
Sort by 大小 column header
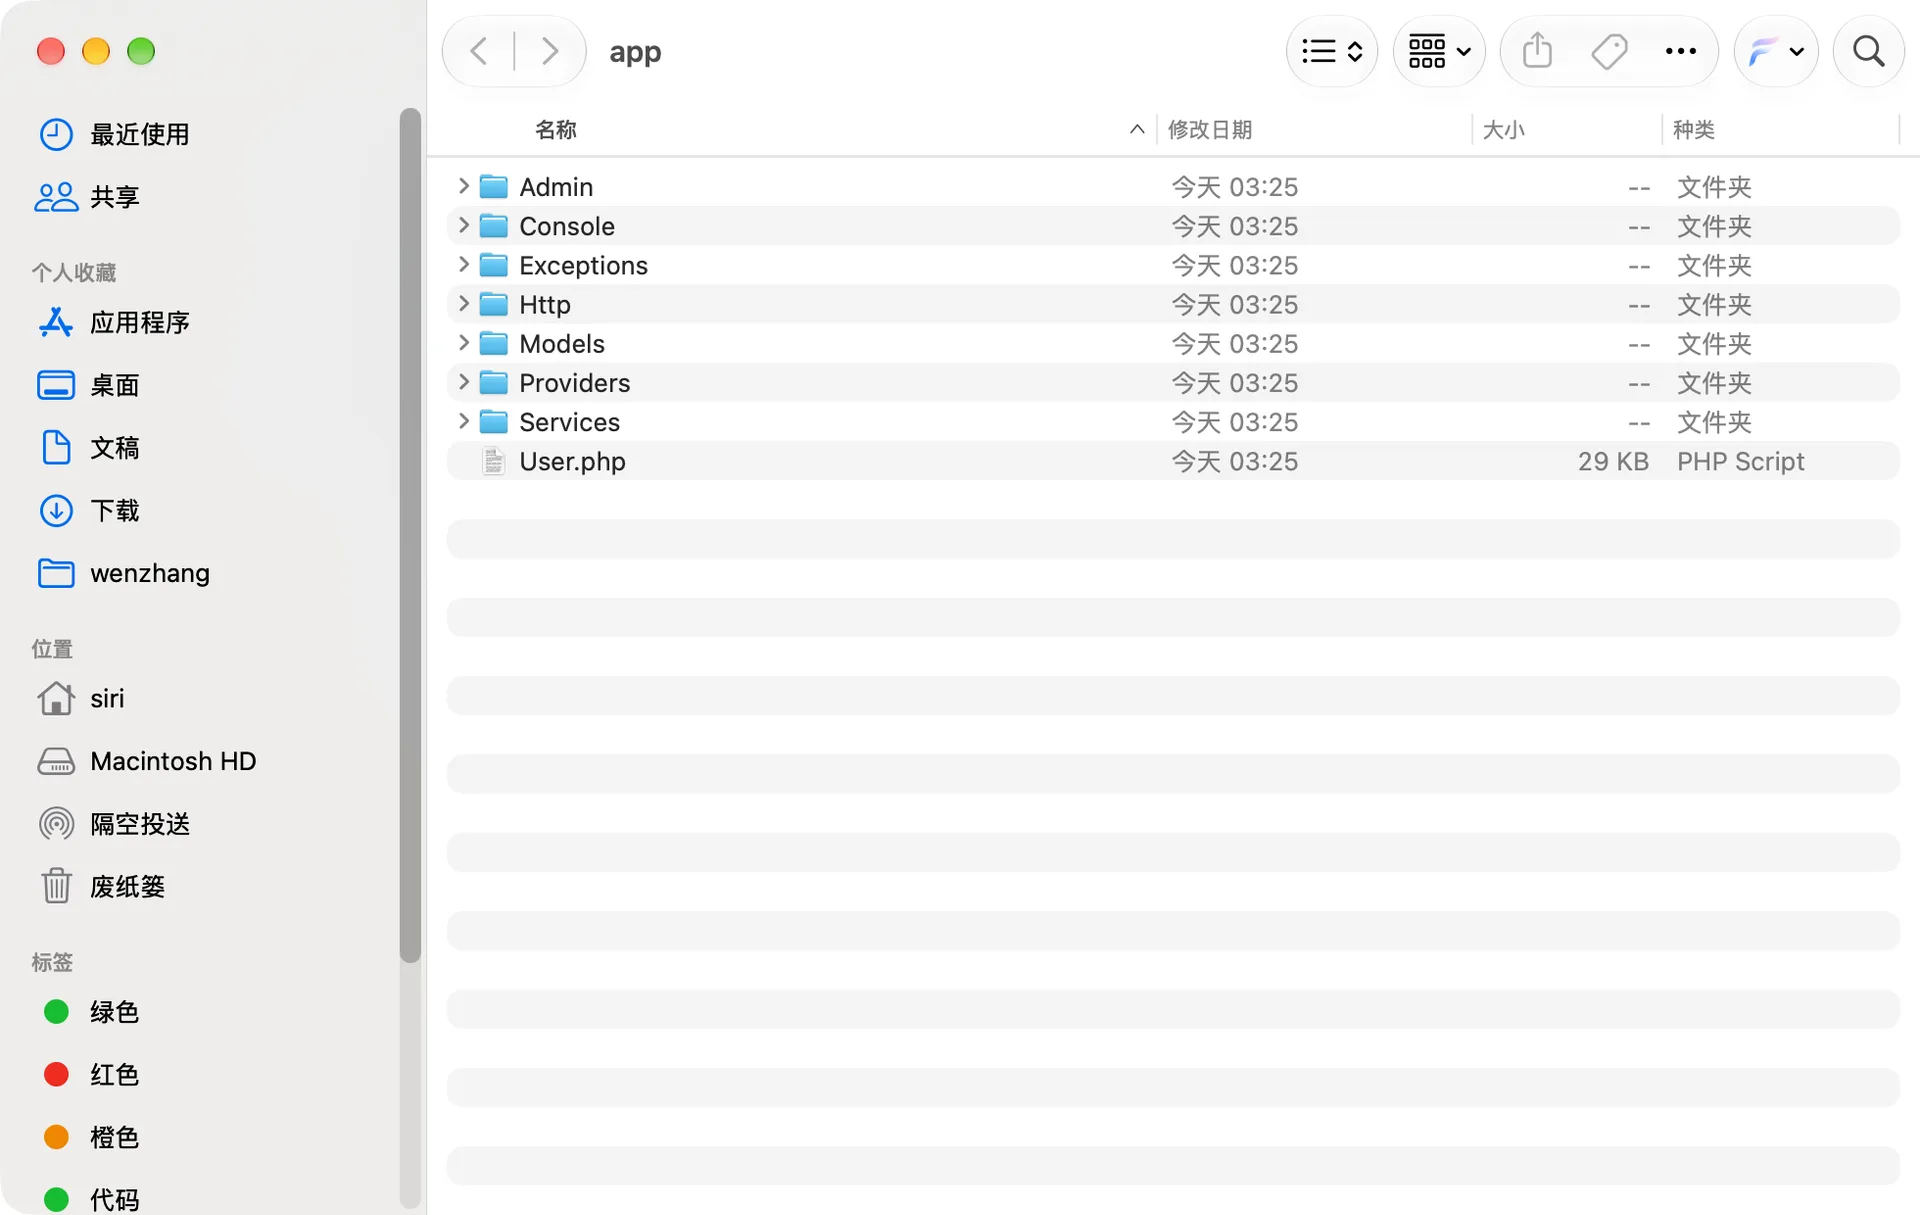click(x=1503, y=130)
